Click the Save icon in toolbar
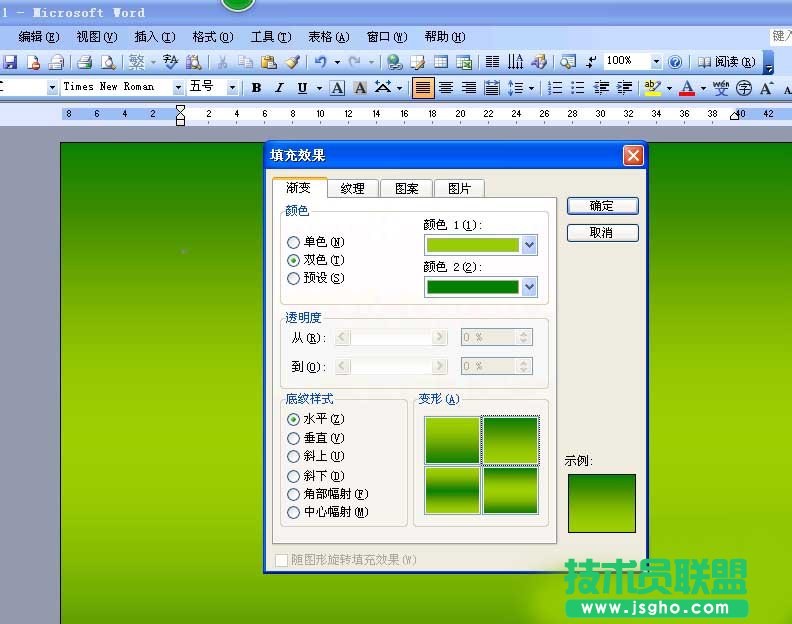 point(10,62)
